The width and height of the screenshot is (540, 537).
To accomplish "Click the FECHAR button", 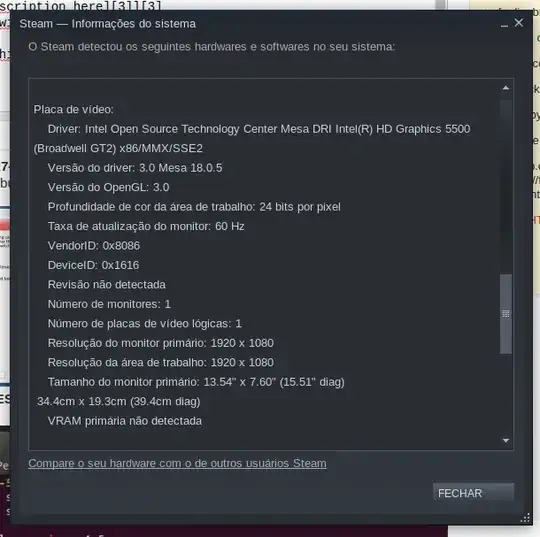I will (x=473, y=493).
